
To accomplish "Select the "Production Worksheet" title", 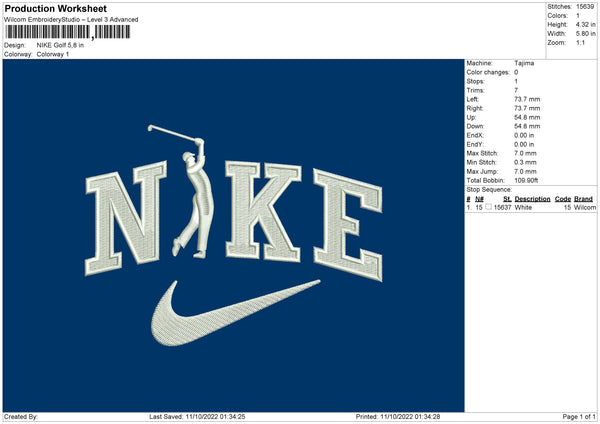I will (55, 8).
